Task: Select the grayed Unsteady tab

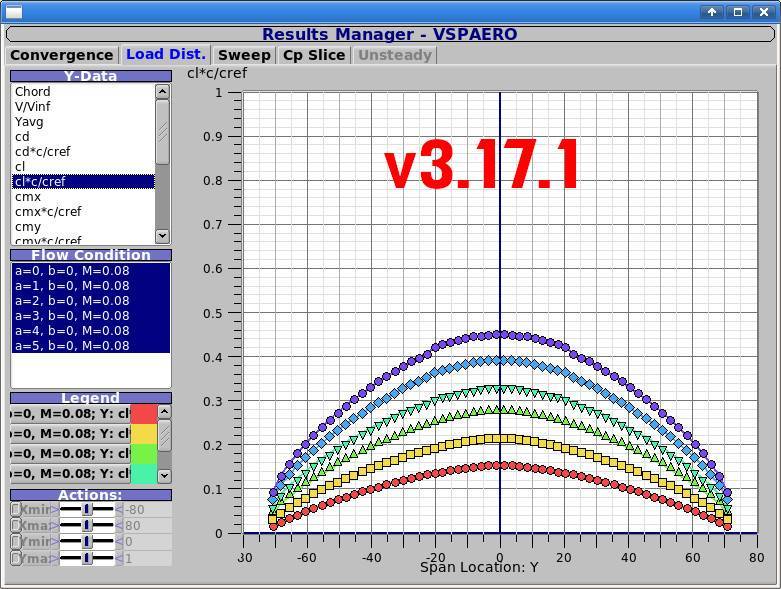Action: click(394, 55)
